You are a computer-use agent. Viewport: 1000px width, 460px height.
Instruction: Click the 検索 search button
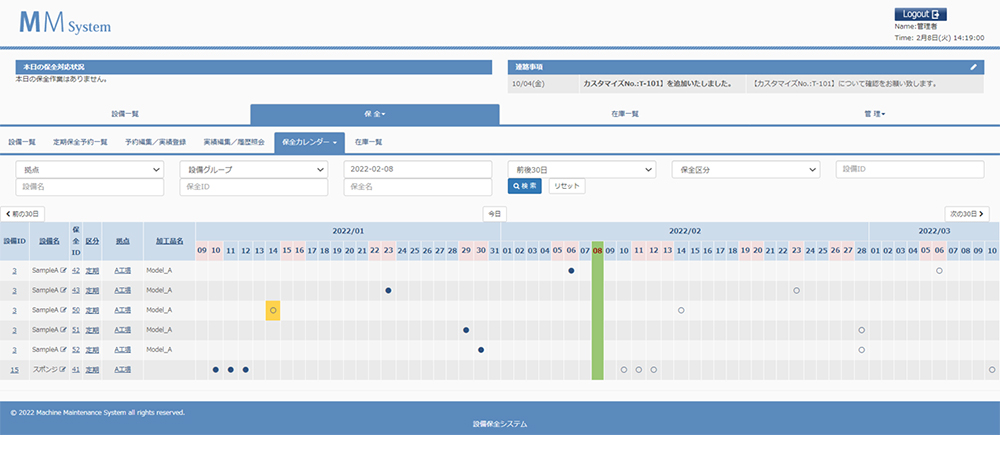point(524,186)
